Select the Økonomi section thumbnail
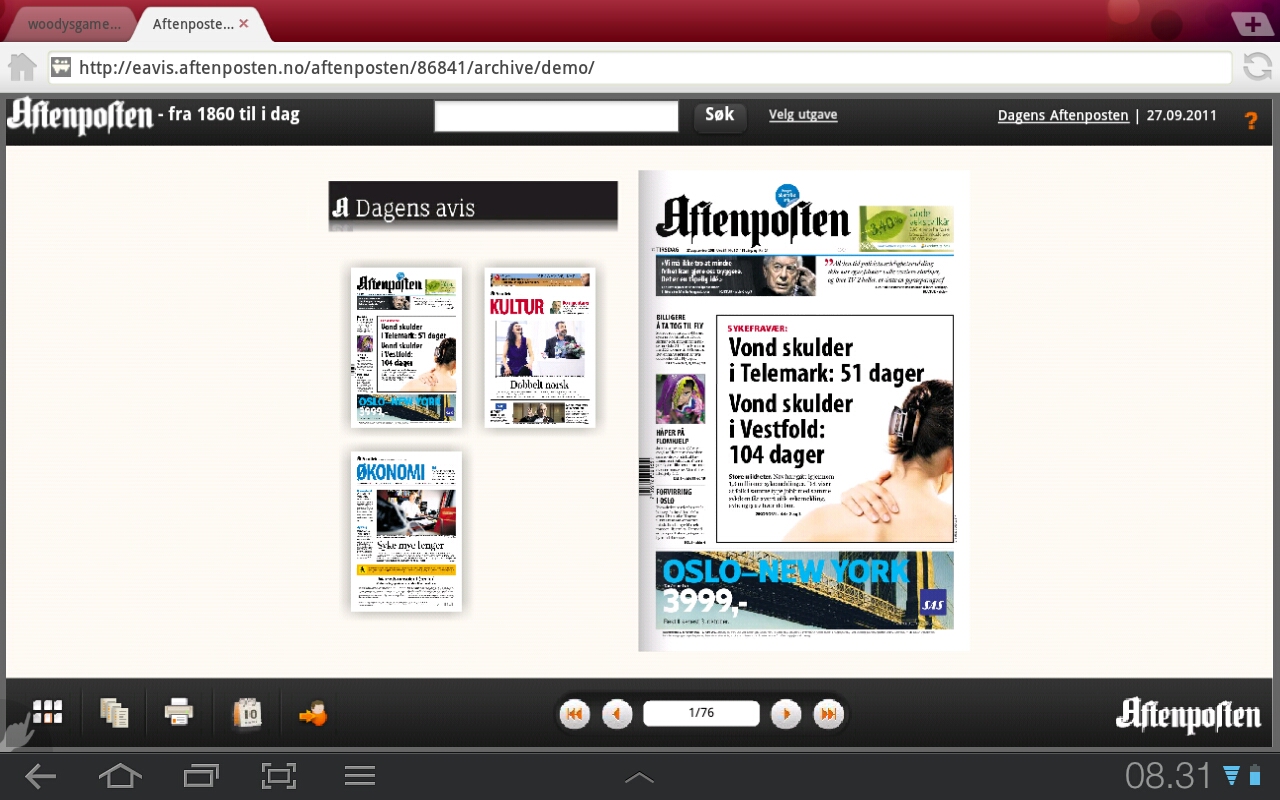Viewport: 1280px width, 800px height. (406, 531)
